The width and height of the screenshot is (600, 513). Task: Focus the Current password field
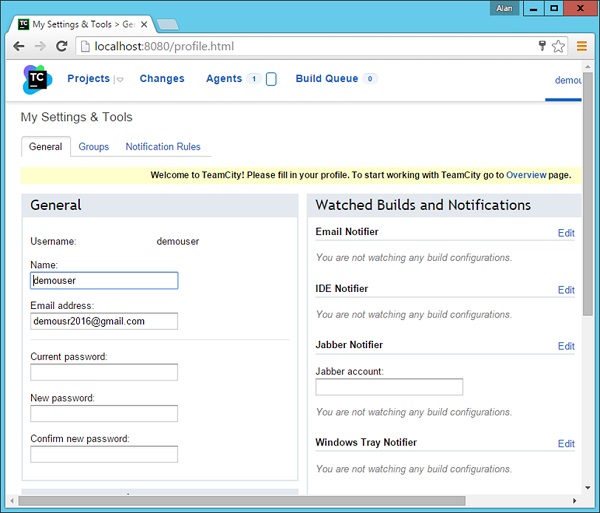click(x=104, y=372)
